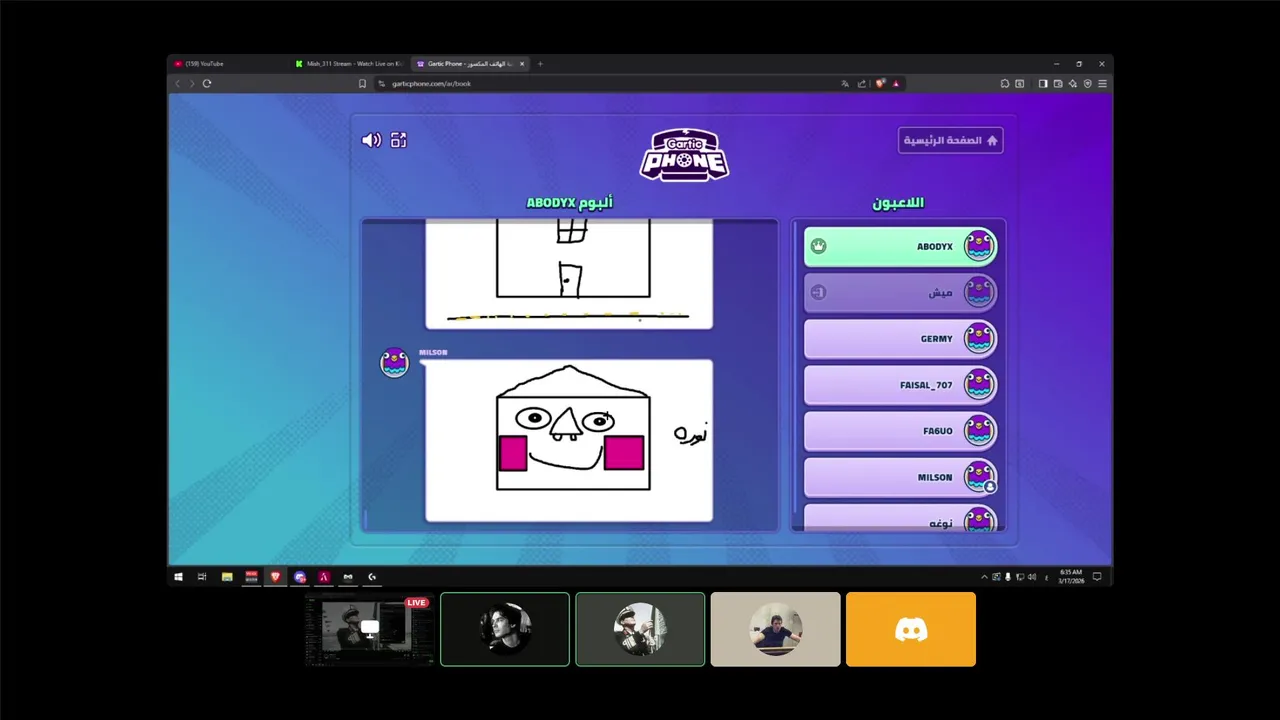
Task: Open the taskbar volume control
Action: [x=1031, y=577]
